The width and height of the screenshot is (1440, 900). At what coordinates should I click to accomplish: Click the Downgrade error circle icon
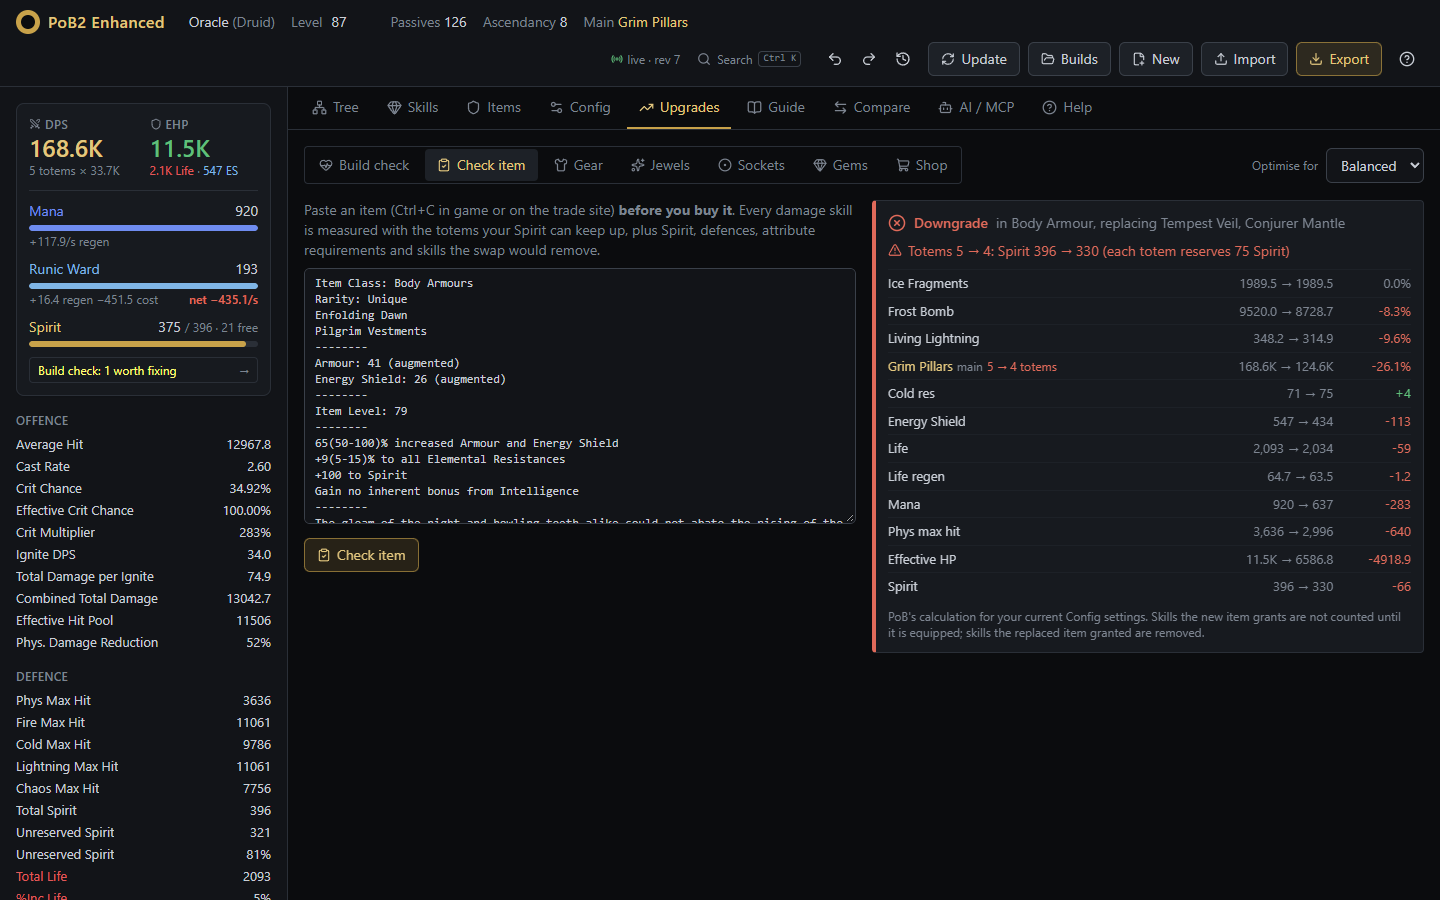[896, 223]
